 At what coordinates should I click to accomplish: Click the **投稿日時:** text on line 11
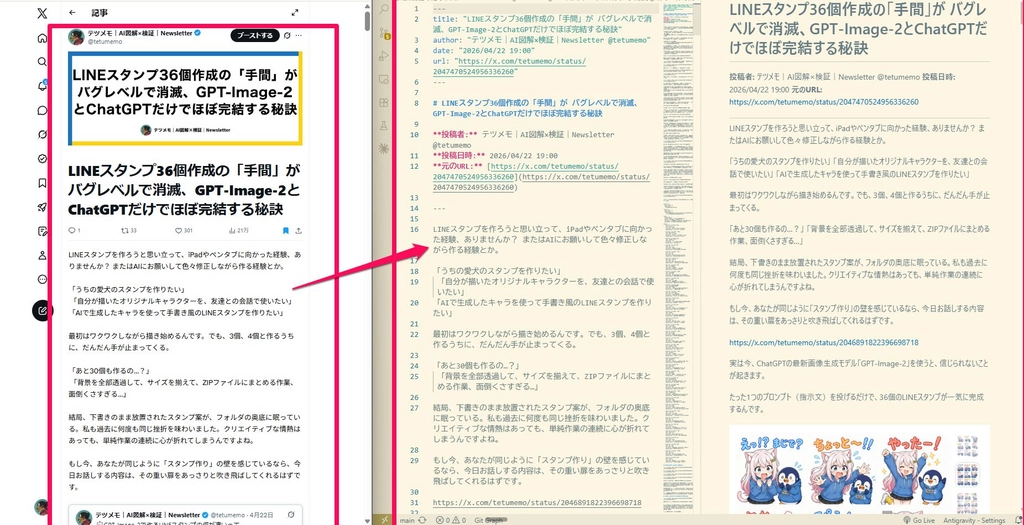(x=458, y=155)
